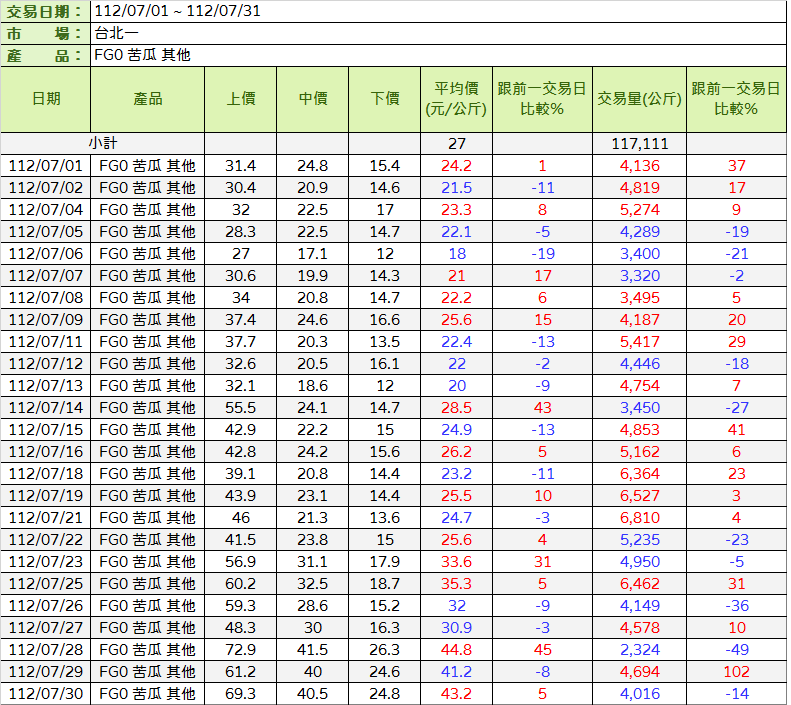The image size is (791, 705).
Task: Select the volume change value 102
Action: (737, 672)
